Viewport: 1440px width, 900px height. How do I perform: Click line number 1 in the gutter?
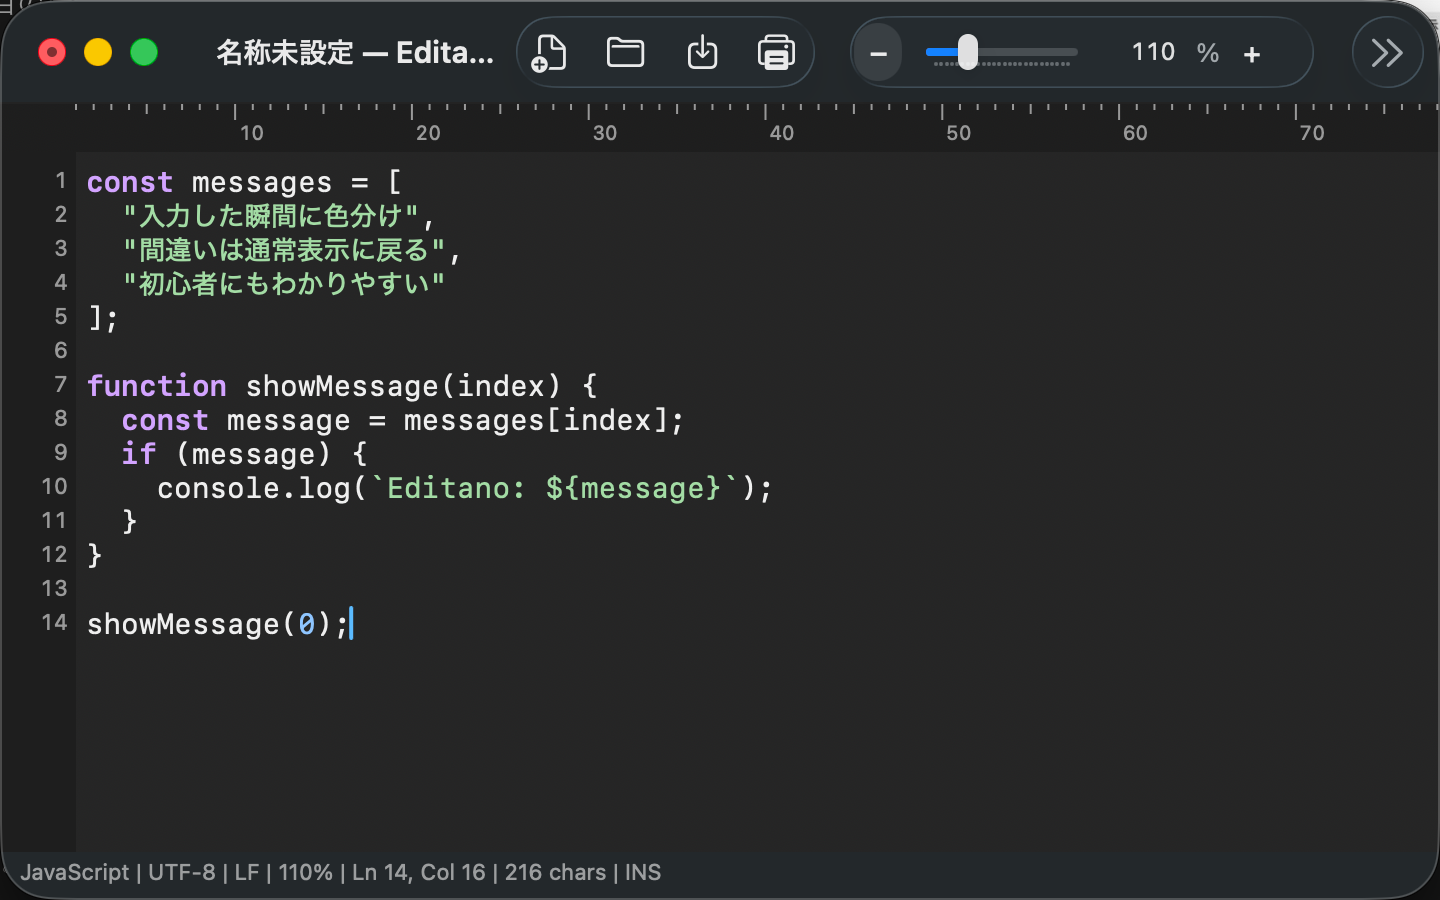pyautogui.click(x=61, y=181)
